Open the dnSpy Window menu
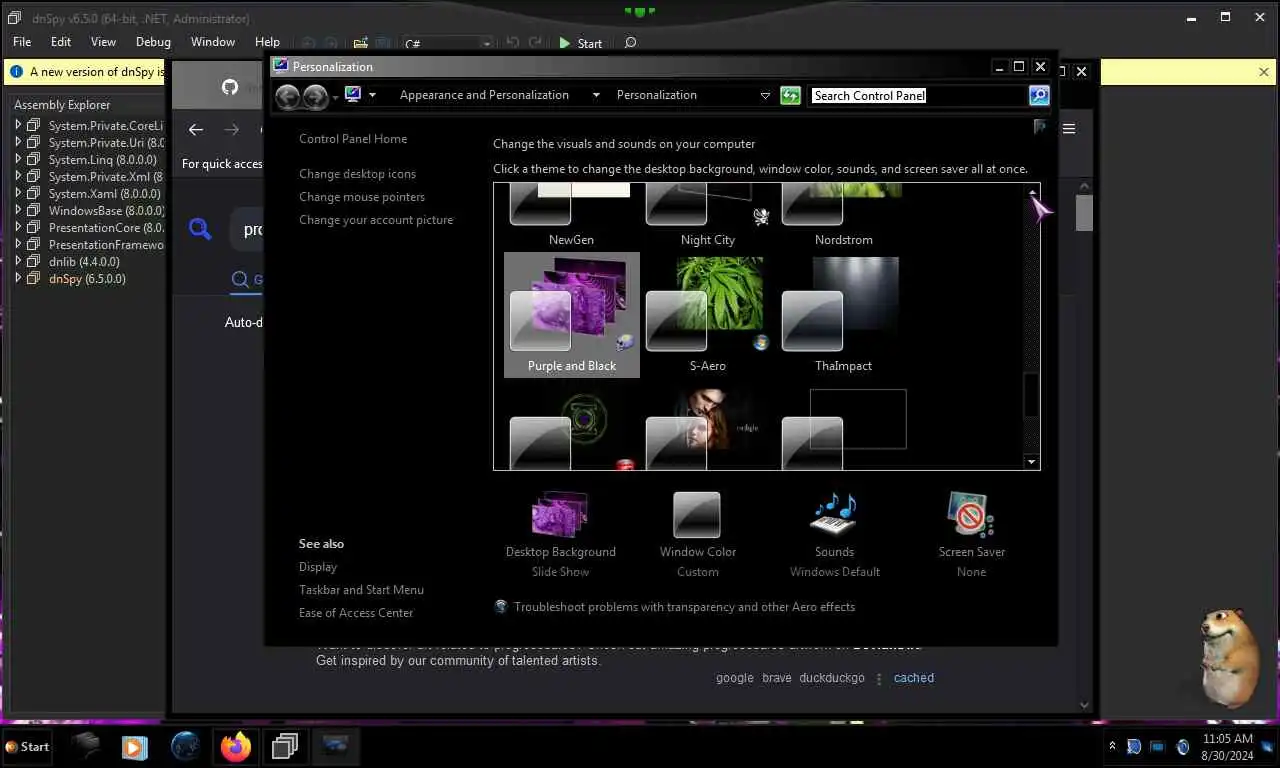Image resolution: width=1280 pixels, height=768 pixels. tap(213, 42)
